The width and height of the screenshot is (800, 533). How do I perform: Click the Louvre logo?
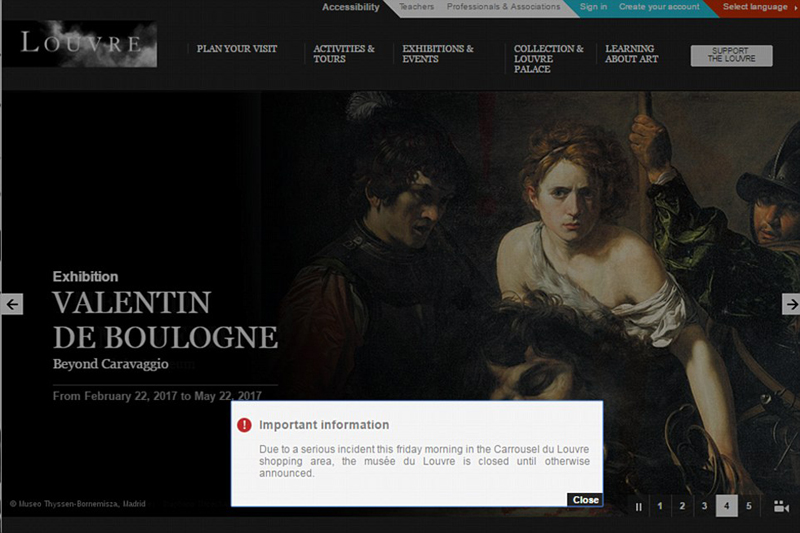tap(80, 44)
